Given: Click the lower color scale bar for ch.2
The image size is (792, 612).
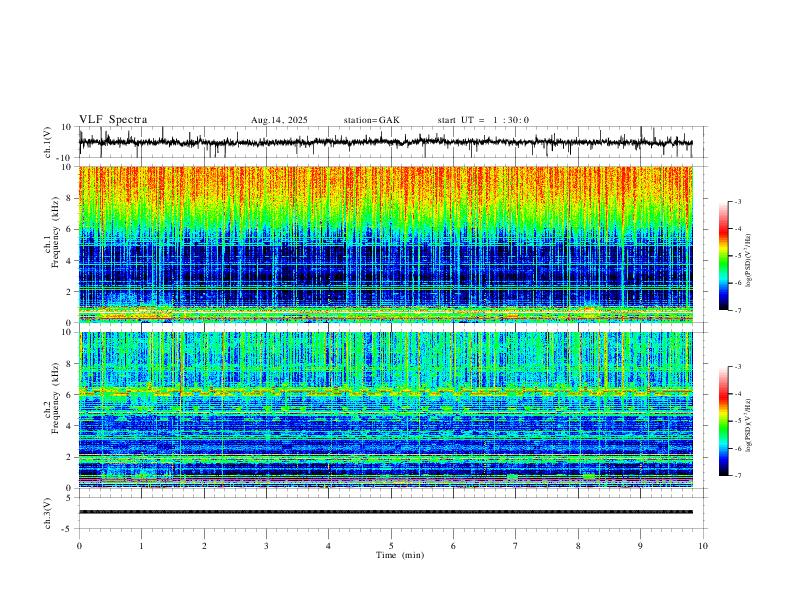Looking at the screenshot, I should point(724,421).
